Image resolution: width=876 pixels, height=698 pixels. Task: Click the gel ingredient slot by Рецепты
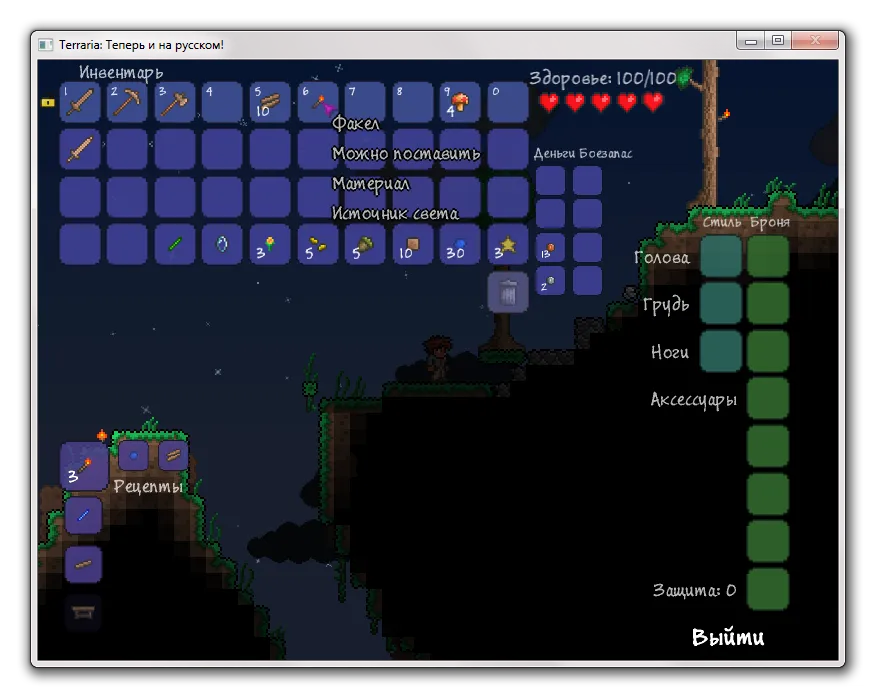tap(134, 455)
